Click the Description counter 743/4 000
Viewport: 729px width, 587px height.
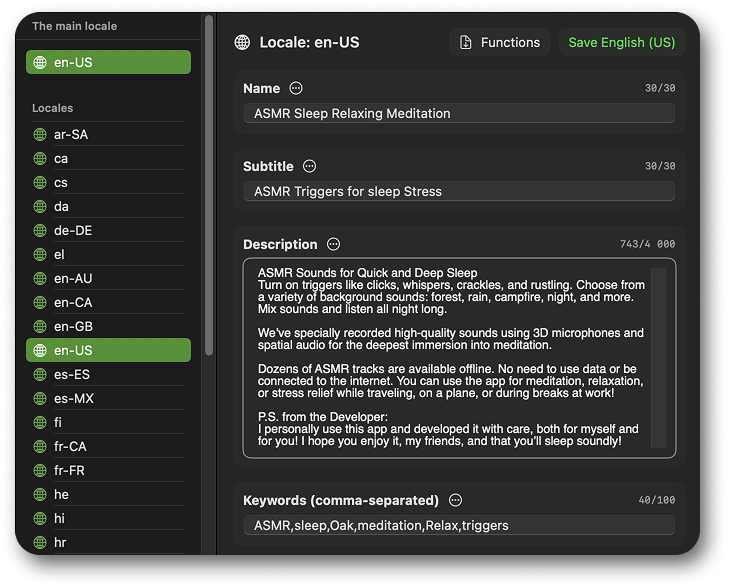[647, 244]
